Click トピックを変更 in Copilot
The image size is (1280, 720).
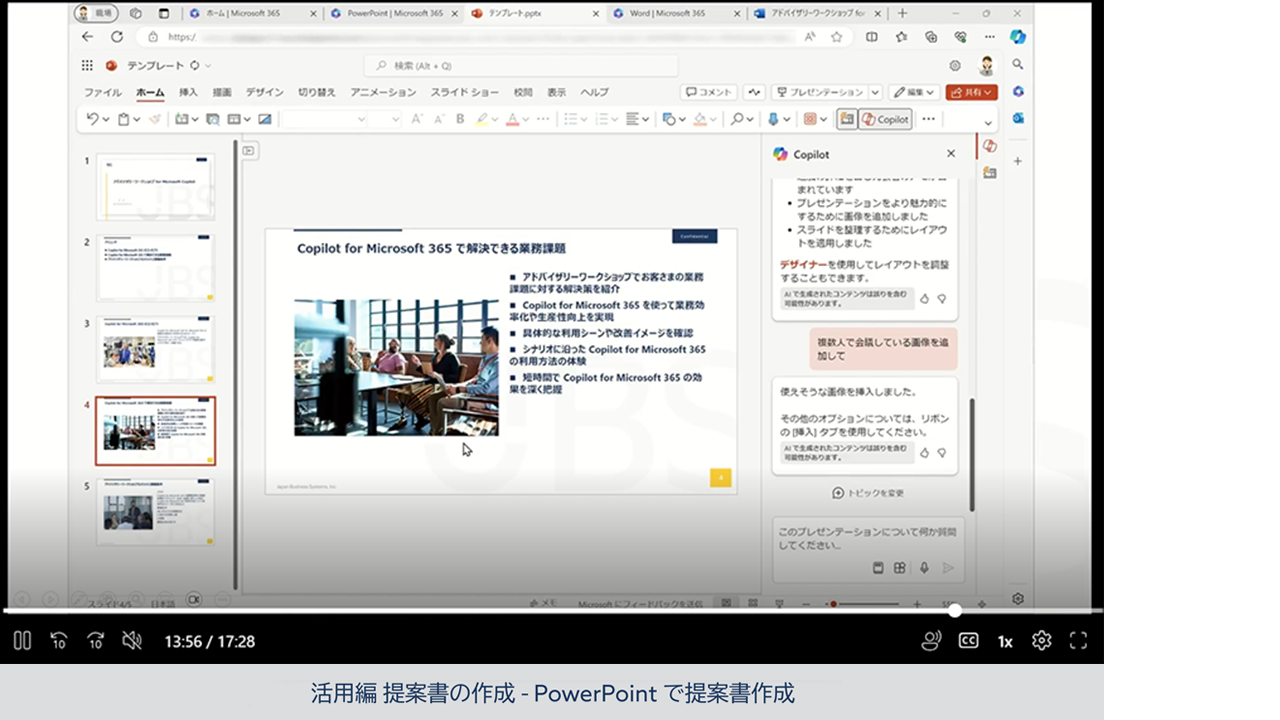coord(868,493)
